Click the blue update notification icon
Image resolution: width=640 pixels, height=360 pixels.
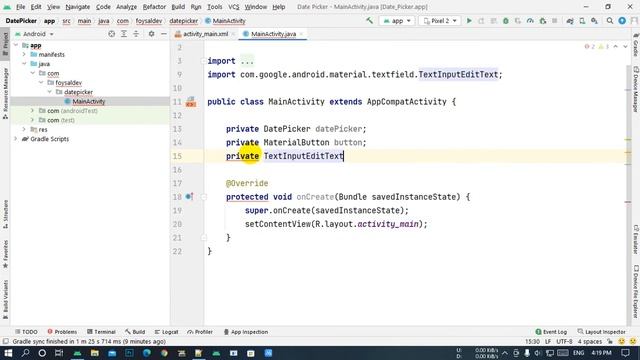click(x=622, y=20)
